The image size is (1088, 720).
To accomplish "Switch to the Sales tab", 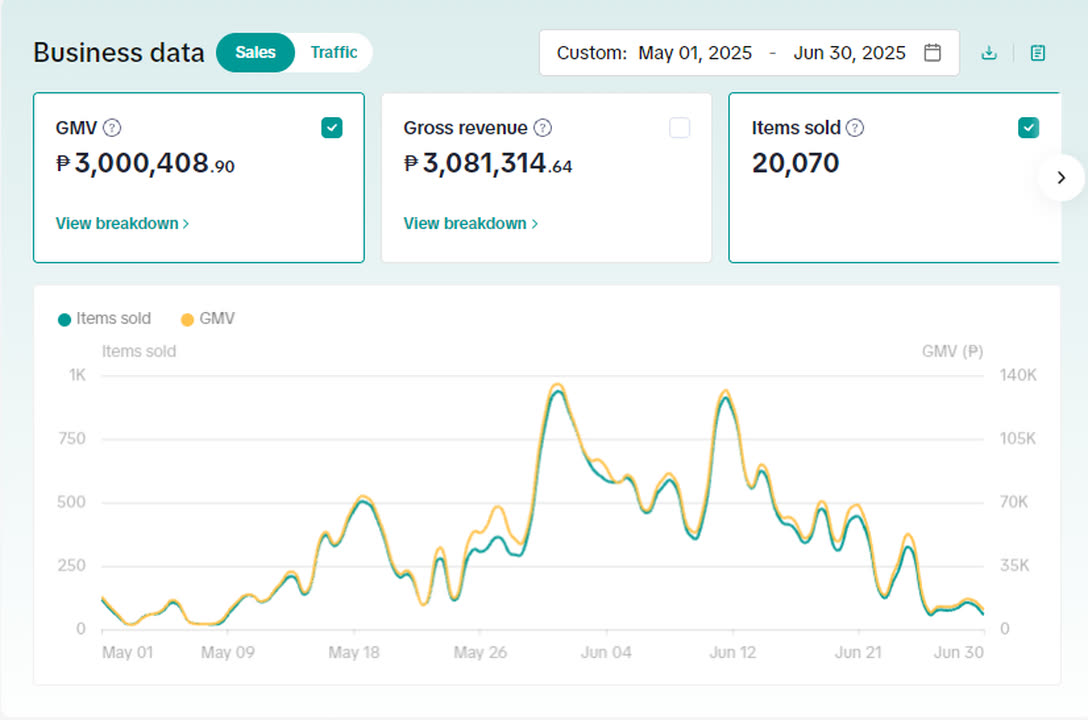I will click(255, 53).
